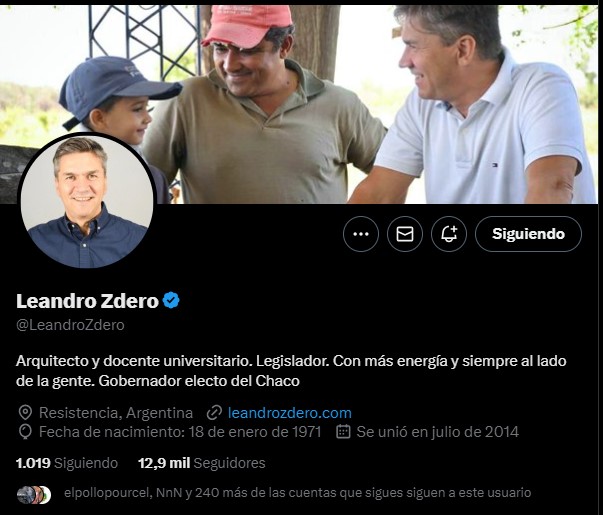Click the Se unió en julio de 2014 text

[x=437, y=432]
